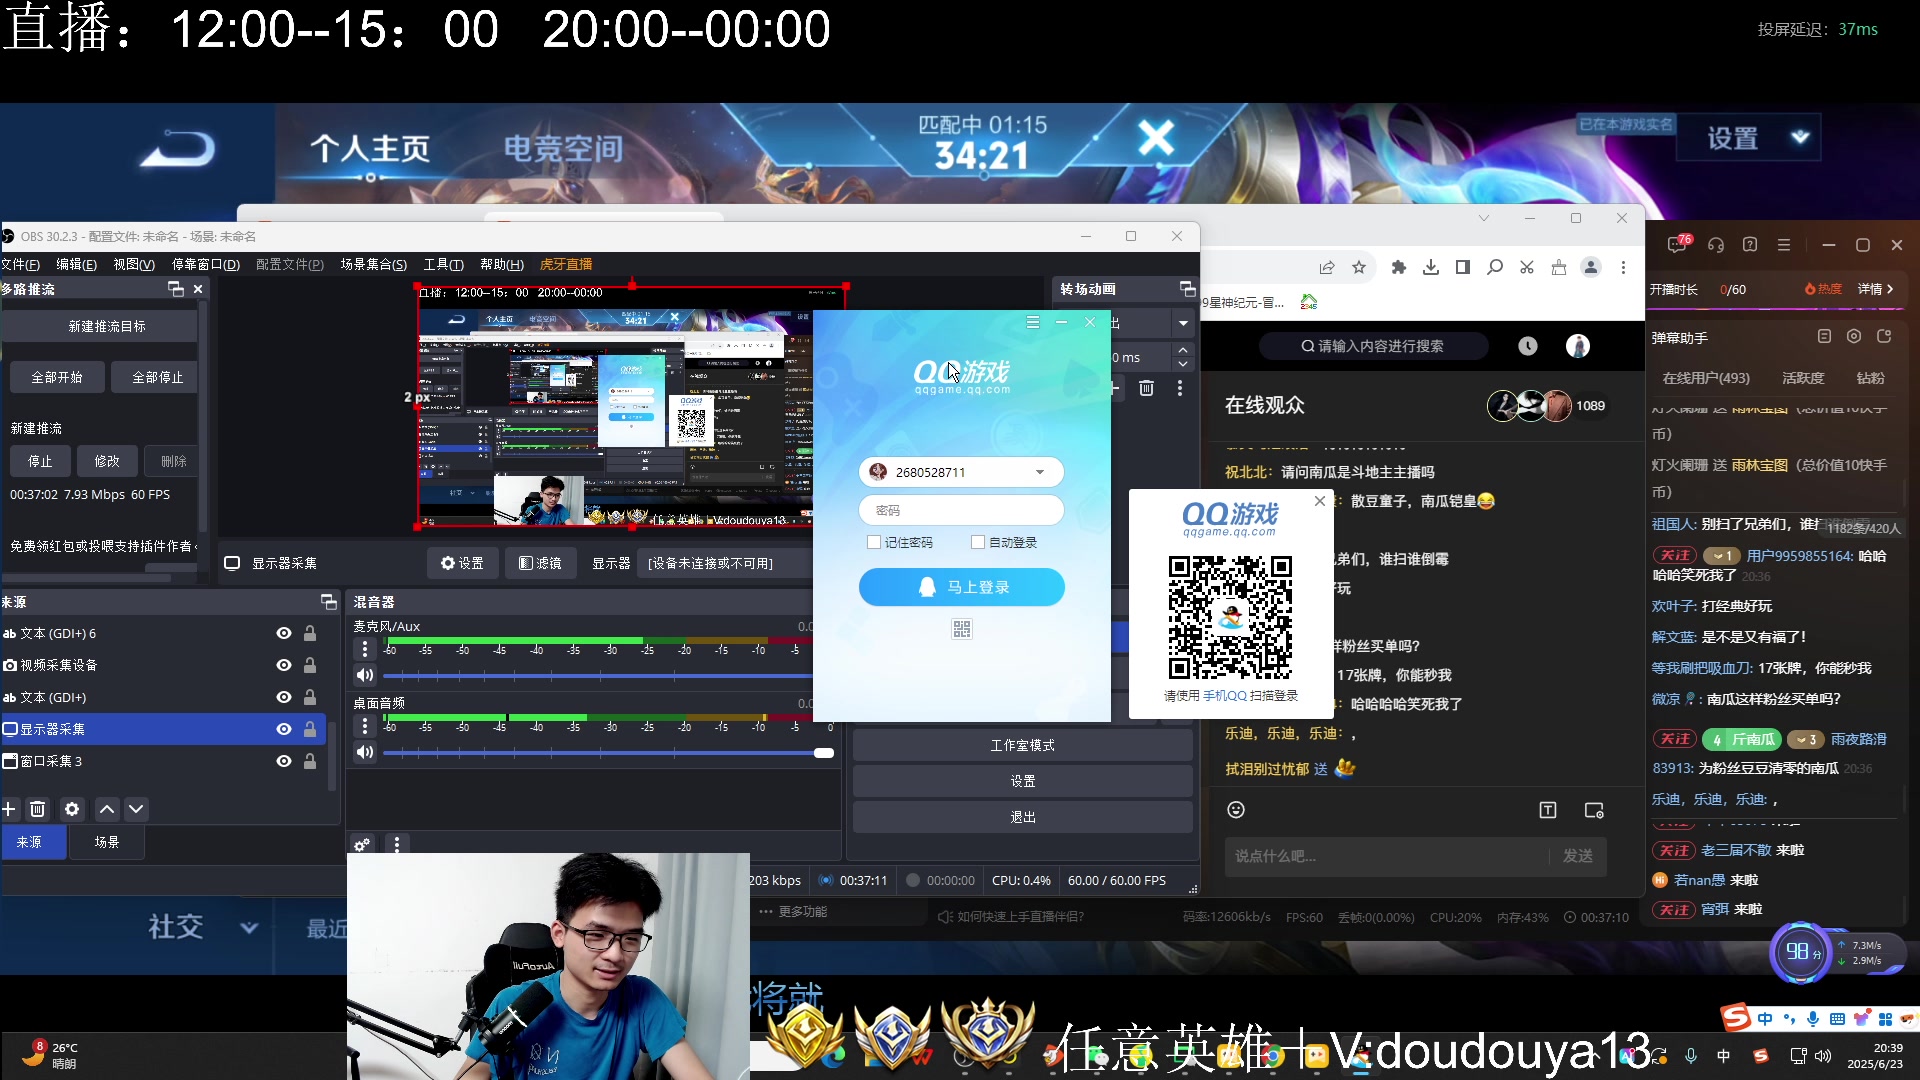Toggle lock on 文本 (GDI+) 6 source
This screenshot has height=1080, width=1920.
click(310, 633)
